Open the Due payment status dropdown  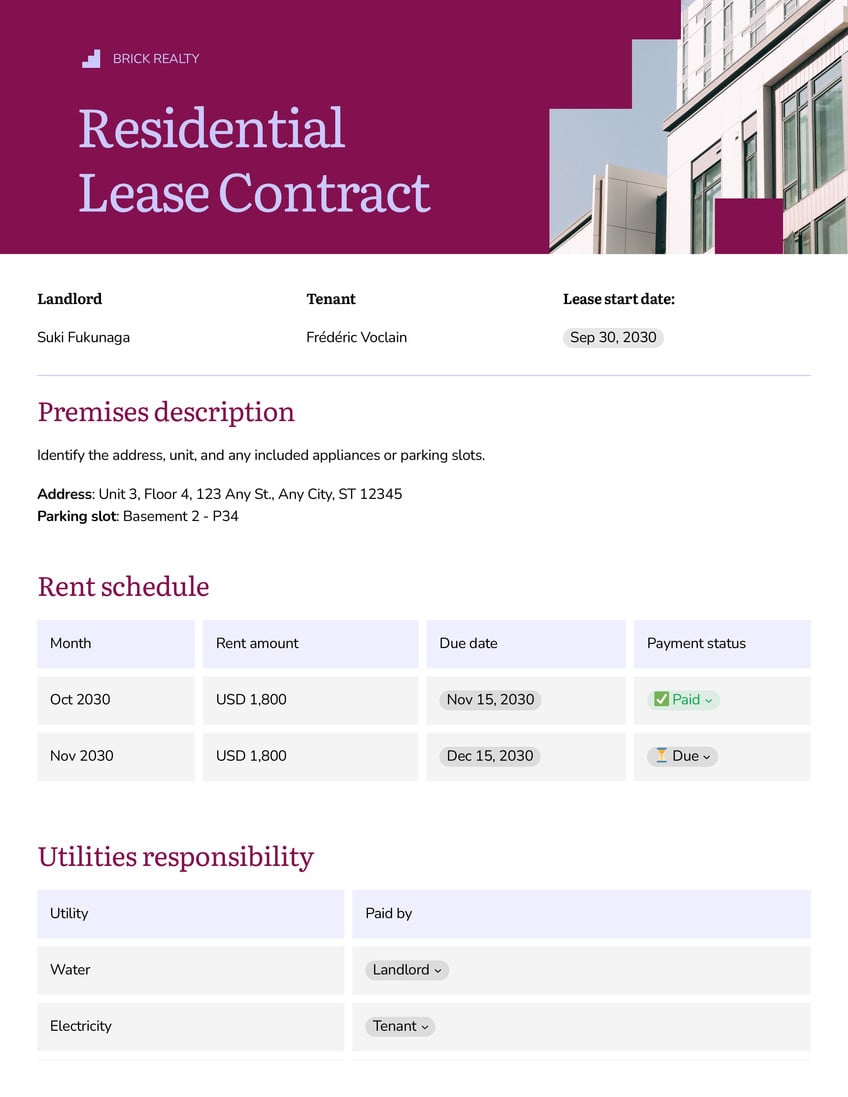[x=683, y=756]
